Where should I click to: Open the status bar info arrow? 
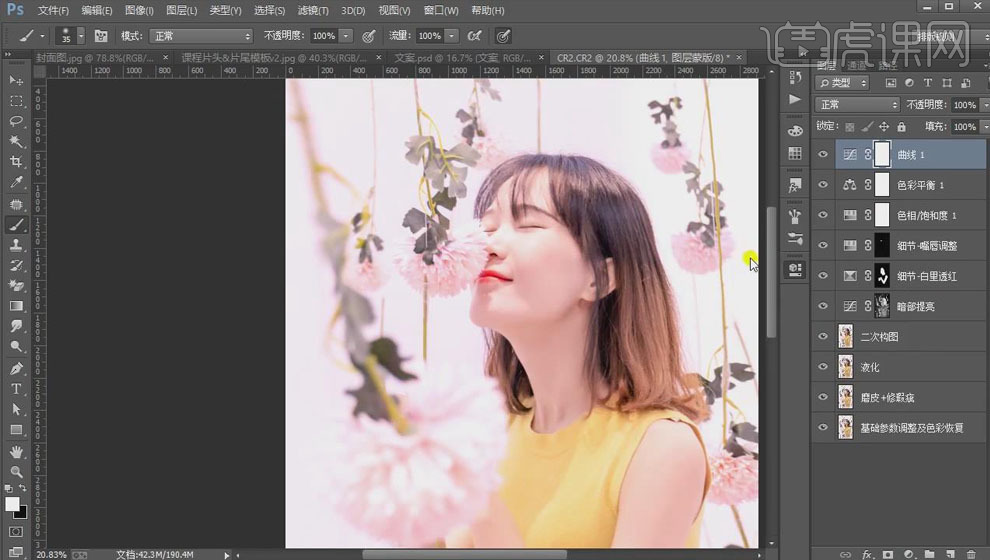(x=226, y=555)
